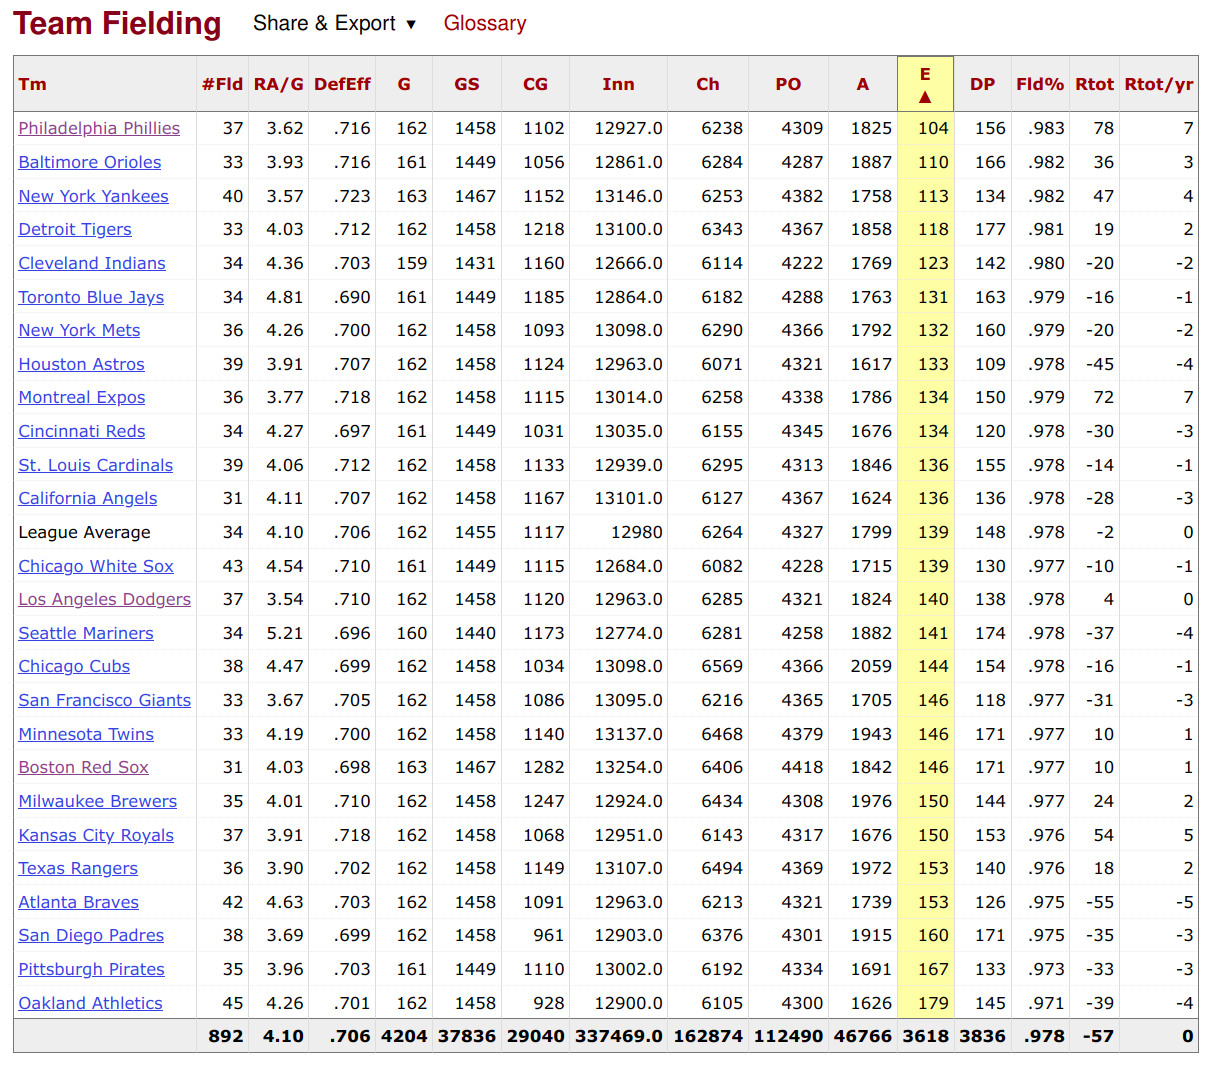The width and height of the screenshot is (1221, 1071).
Task: Open California Angels team link
Action: (x=88, y=498)
